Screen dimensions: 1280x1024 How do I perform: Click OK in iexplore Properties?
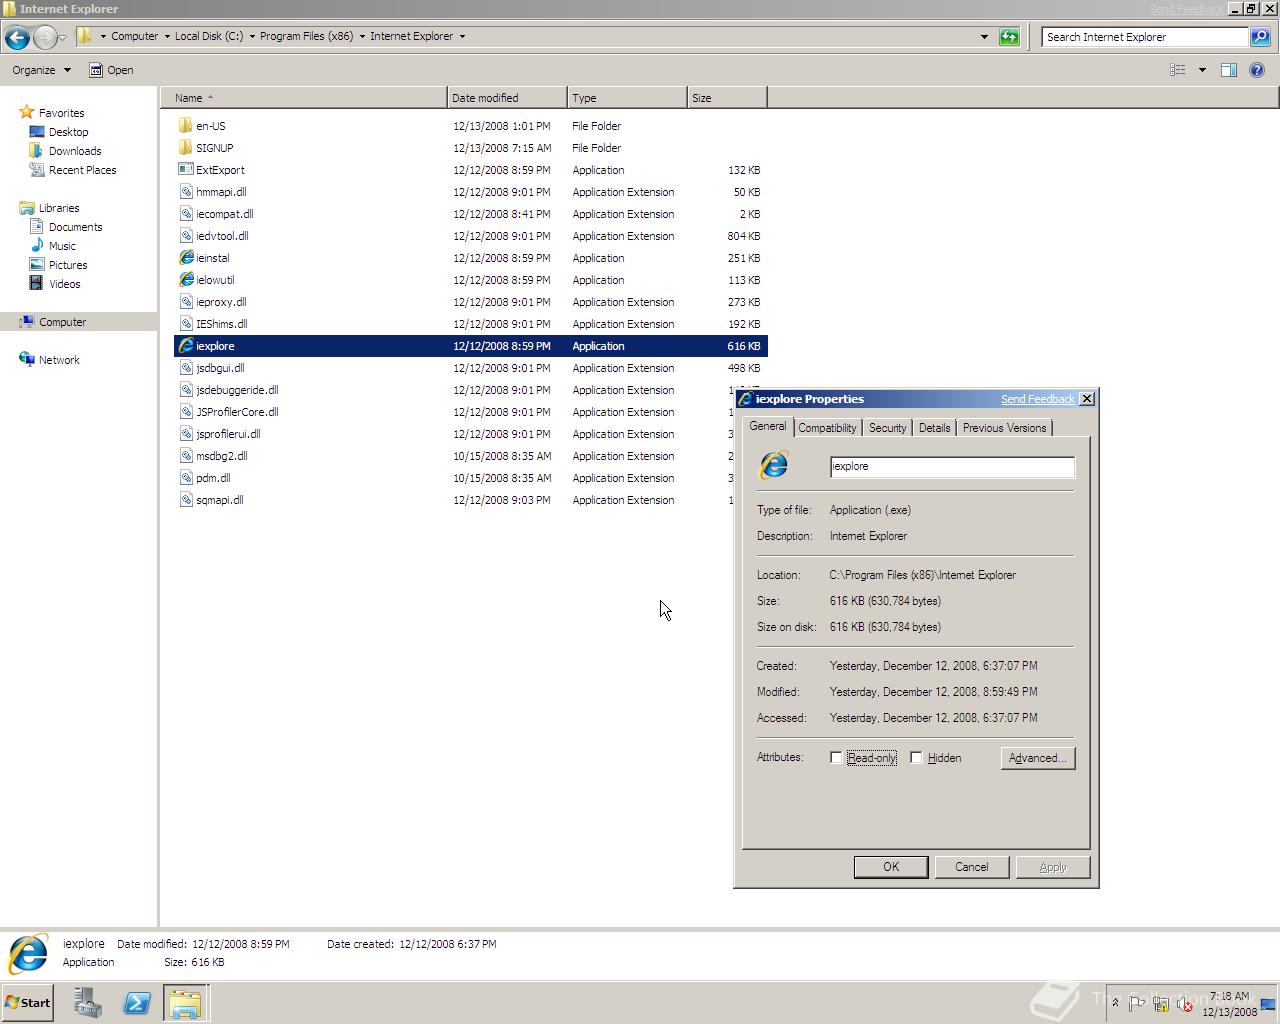point(891,867)
